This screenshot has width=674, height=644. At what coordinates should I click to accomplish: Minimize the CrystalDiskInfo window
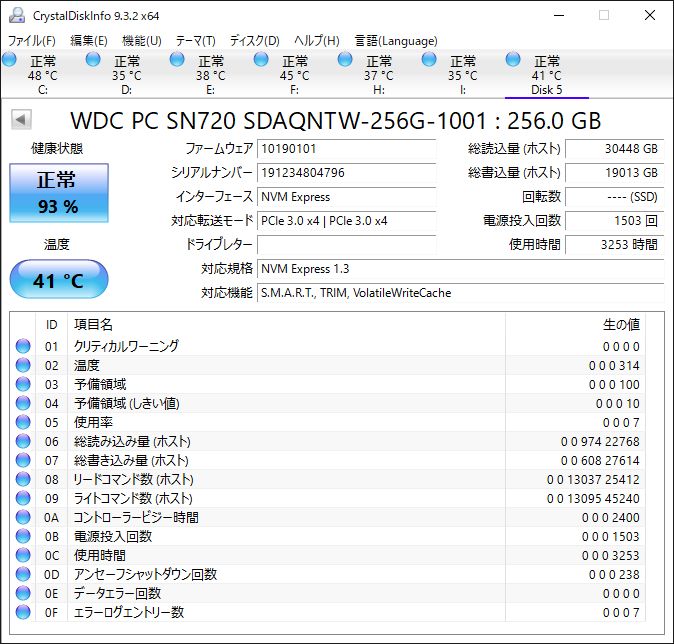click(x=559, y=15)
